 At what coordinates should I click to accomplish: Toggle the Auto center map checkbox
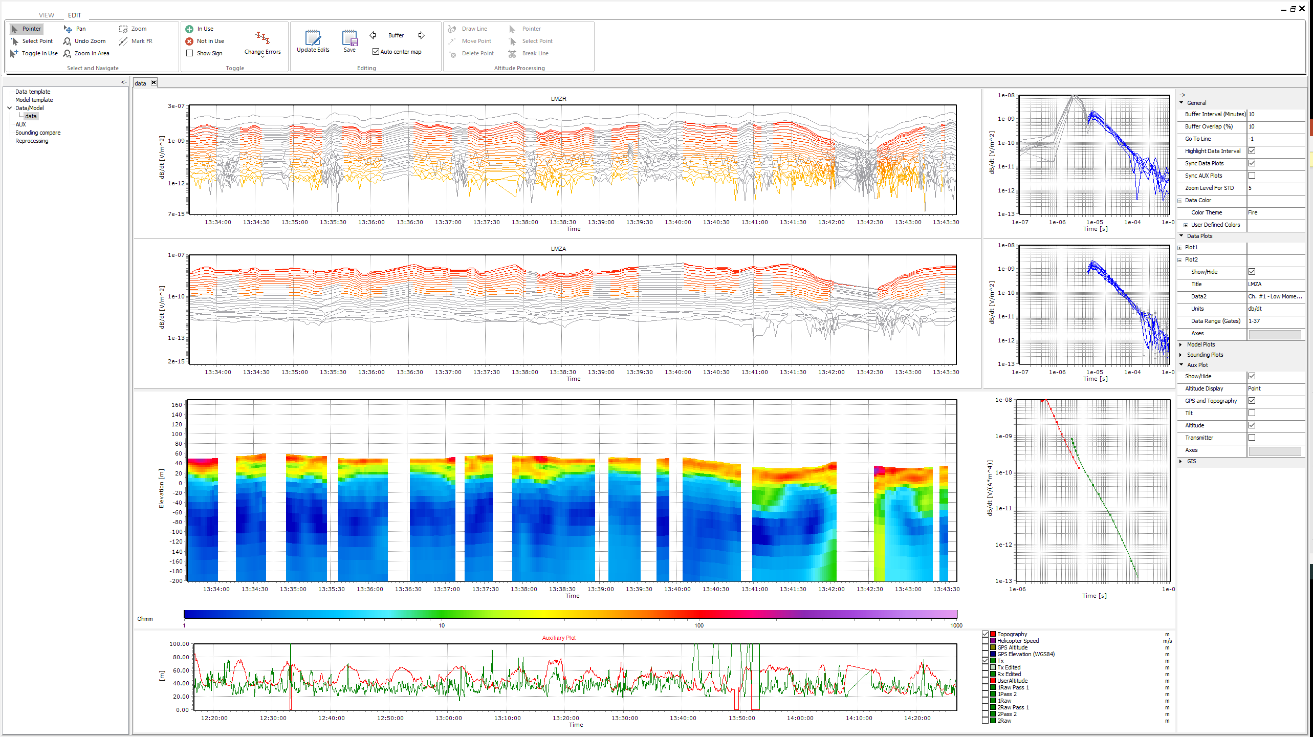click(375, 51)
